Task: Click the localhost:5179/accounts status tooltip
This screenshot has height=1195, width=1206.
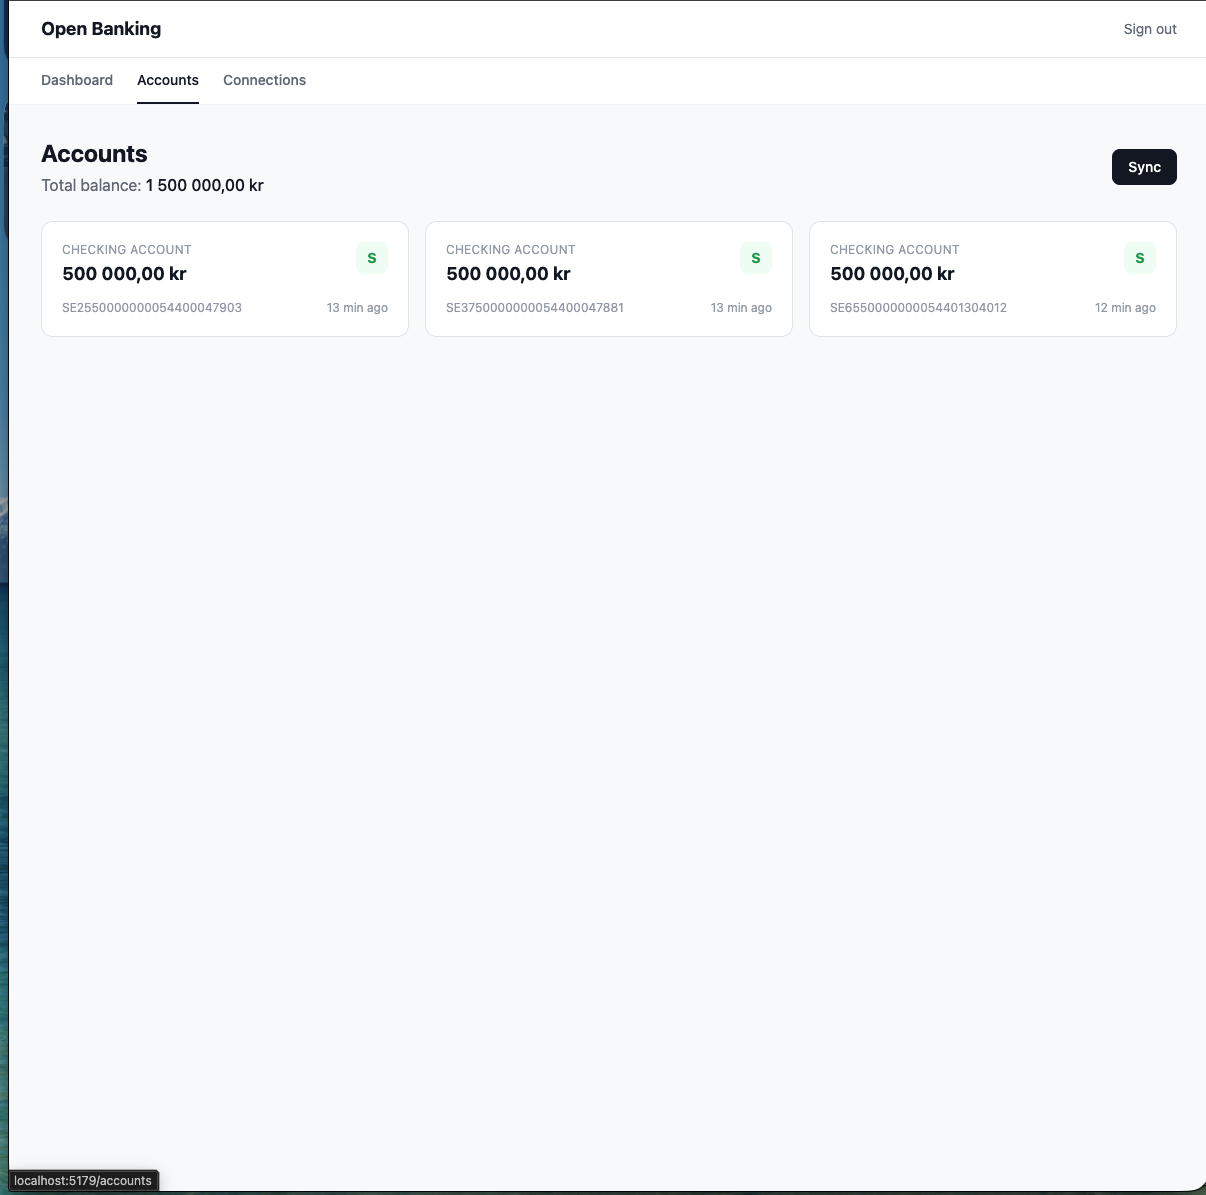Action: pyautogui.click(x=84, y=1180)
